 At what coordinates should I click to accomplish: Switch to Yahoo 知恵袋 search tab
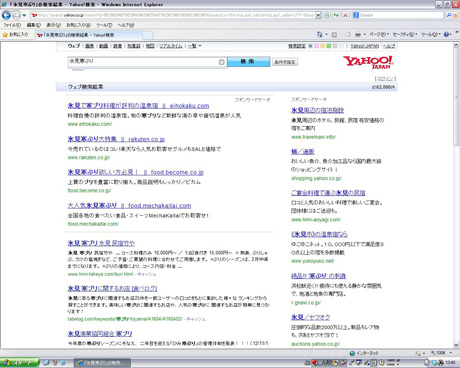[x=134, y=46]
